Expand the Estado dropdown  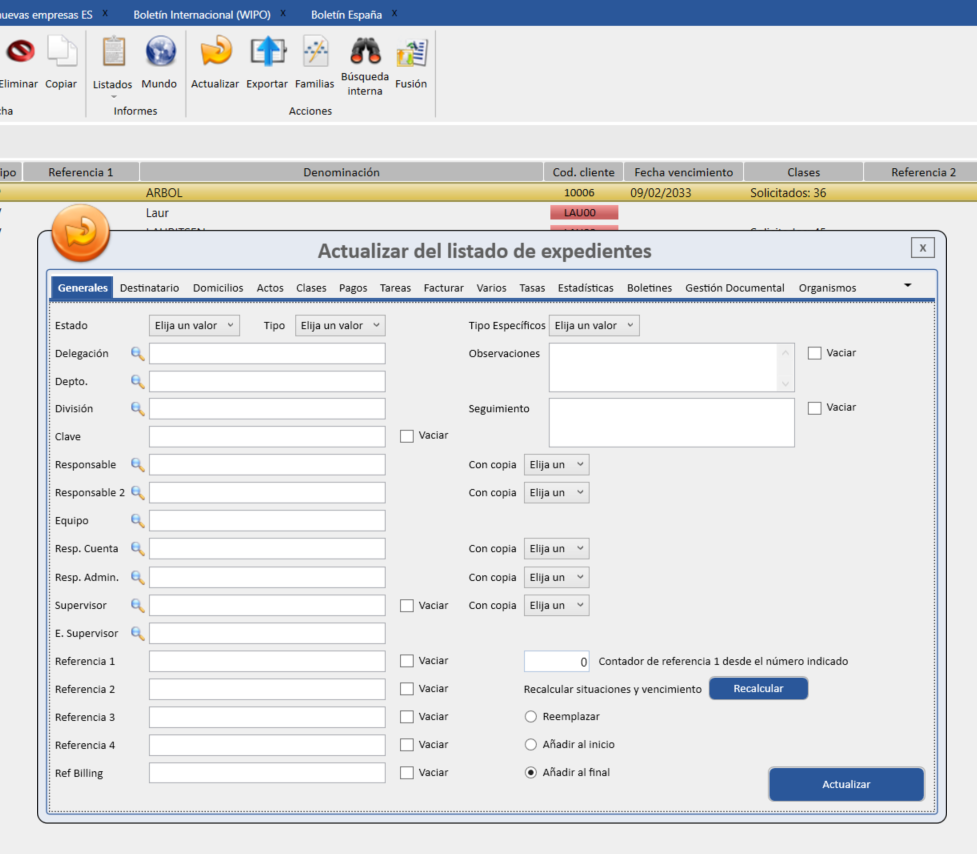(x=194, y=326)
